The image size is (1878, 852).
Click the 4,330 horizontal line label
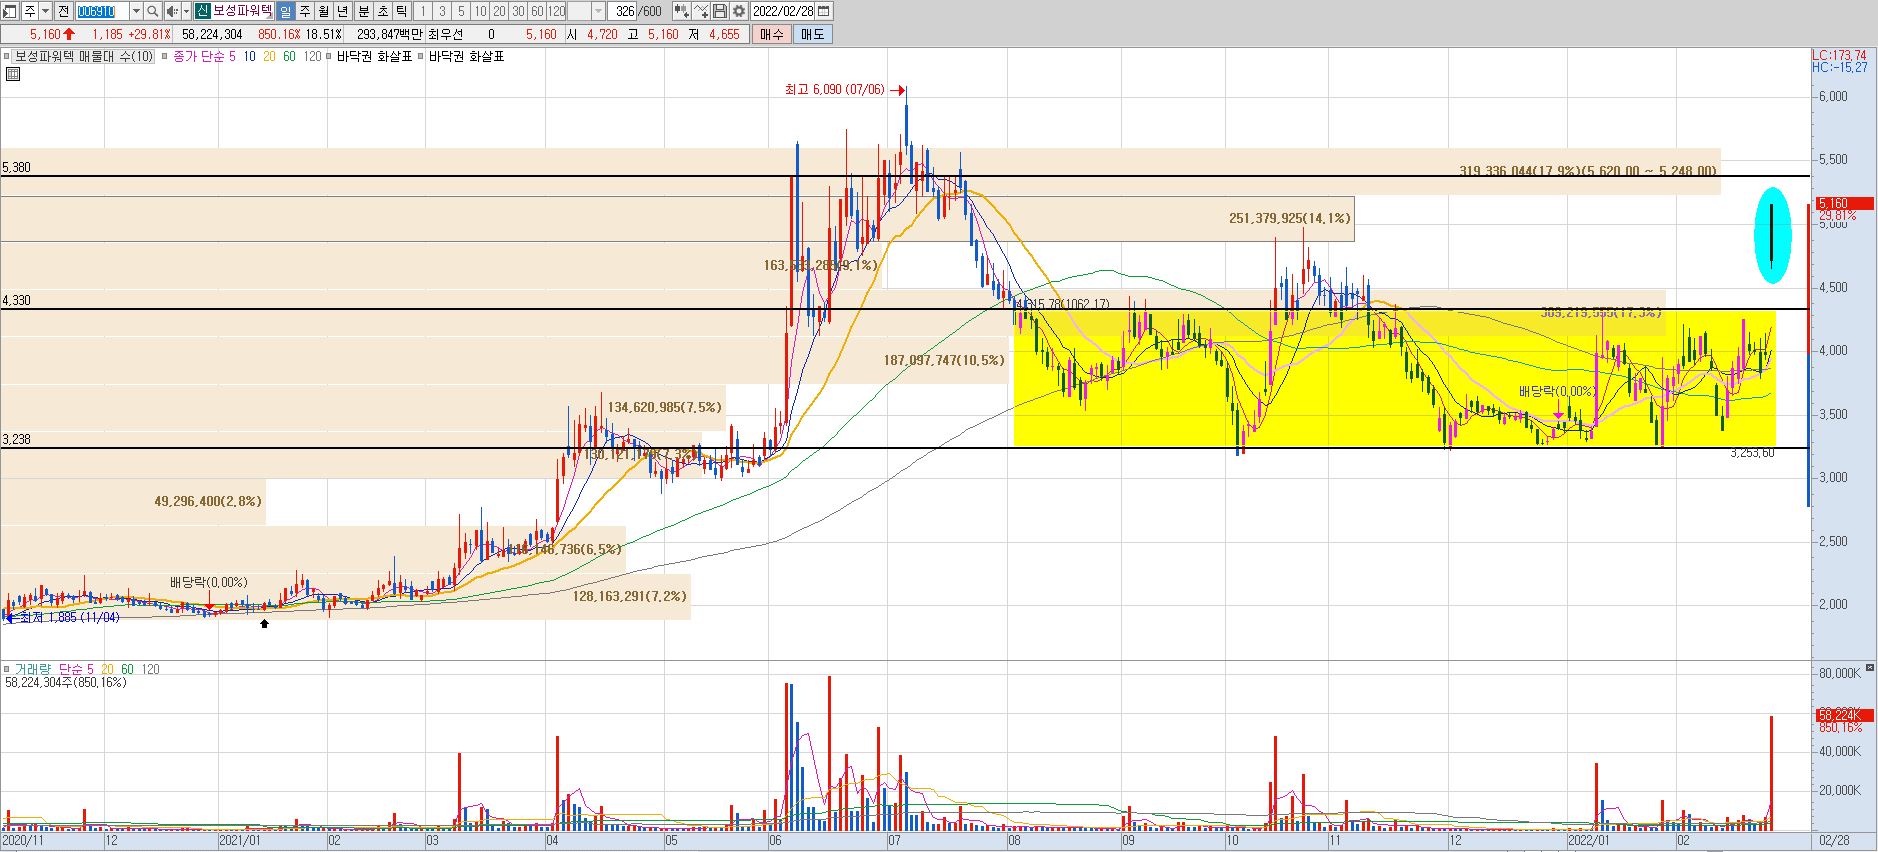16,300
